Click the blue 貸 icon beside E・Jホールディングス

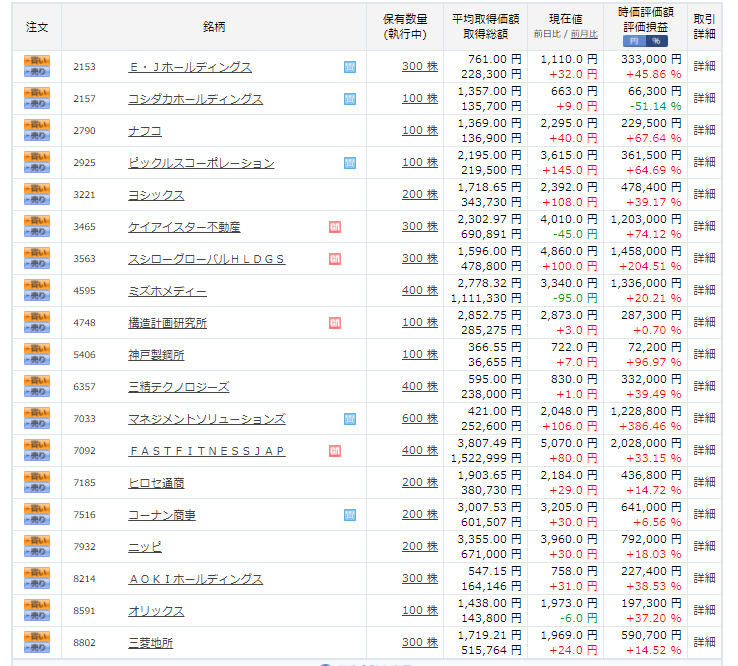(350, 67)
